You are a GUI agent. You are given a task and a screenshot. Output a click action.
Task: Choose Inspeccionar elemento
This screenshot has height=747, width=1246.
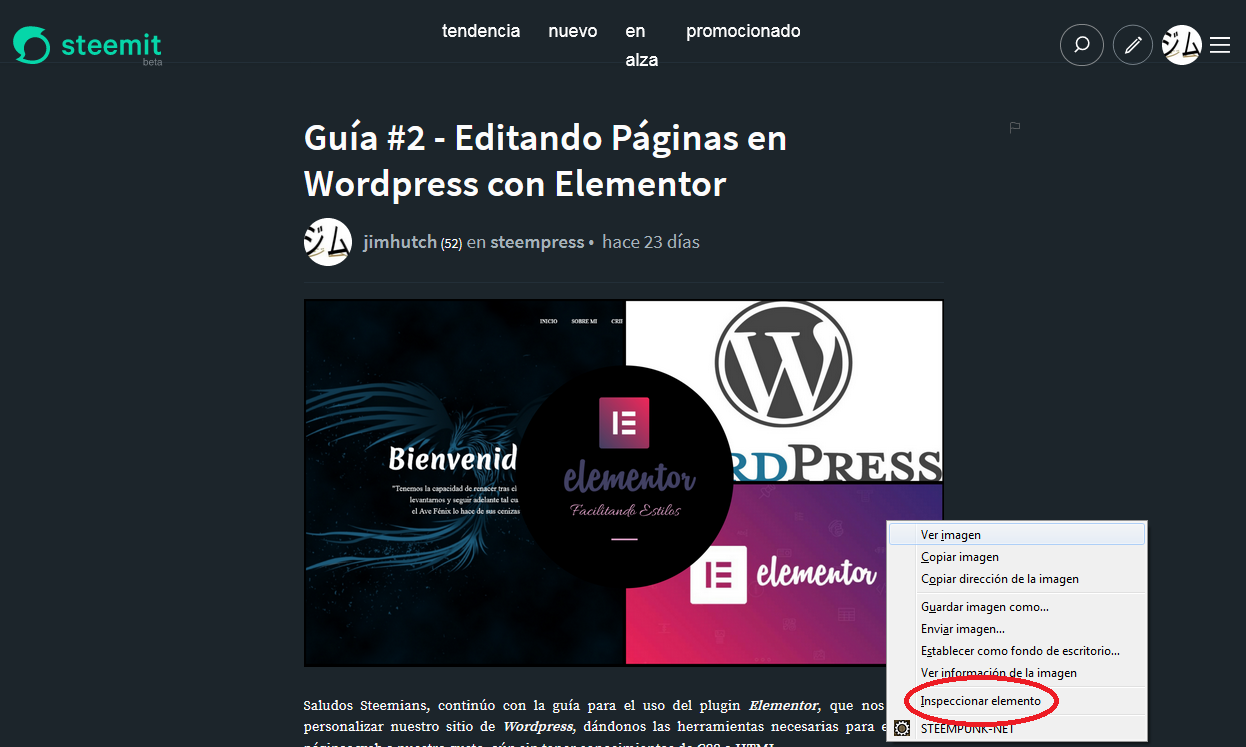[x=1017, y=701]
